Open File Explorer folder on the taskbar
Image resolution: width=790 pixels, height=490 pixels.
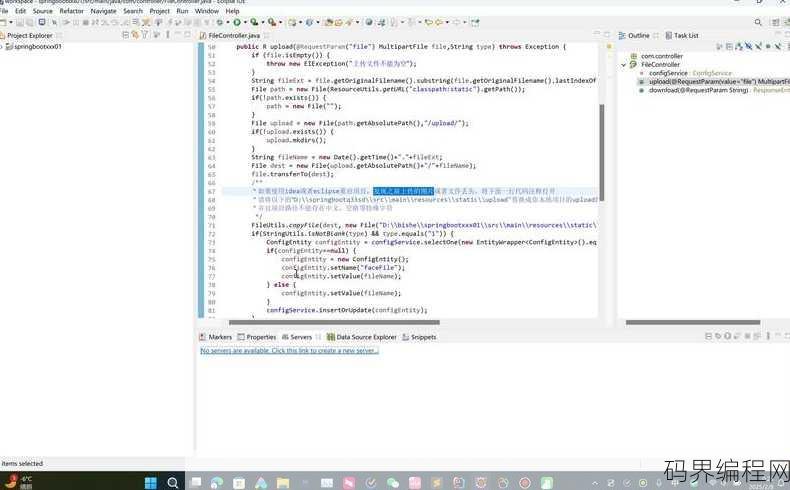coord(283,482)
